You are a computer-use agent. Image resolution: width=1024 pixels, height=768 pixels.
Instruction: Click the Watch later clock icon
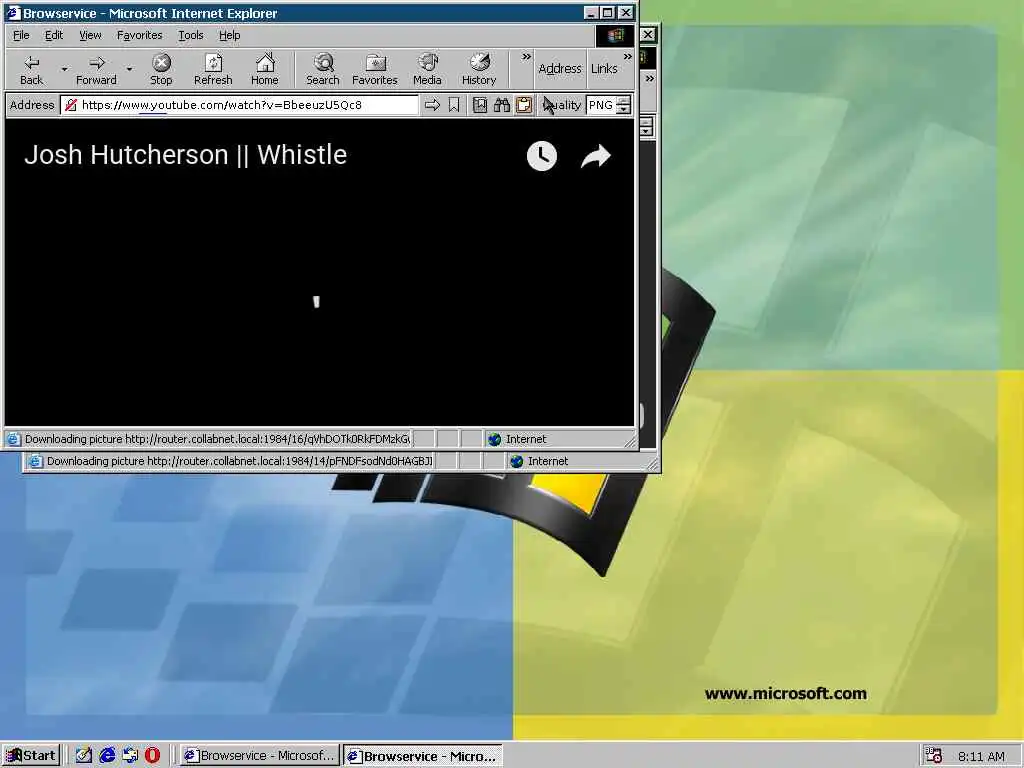tap(541, 156)
